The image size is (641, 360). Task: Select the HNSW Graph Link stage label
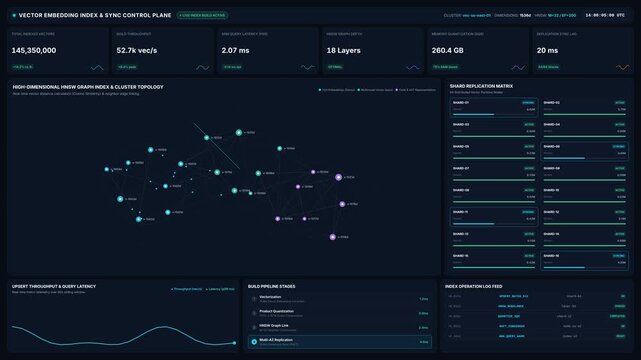(274, 326)
